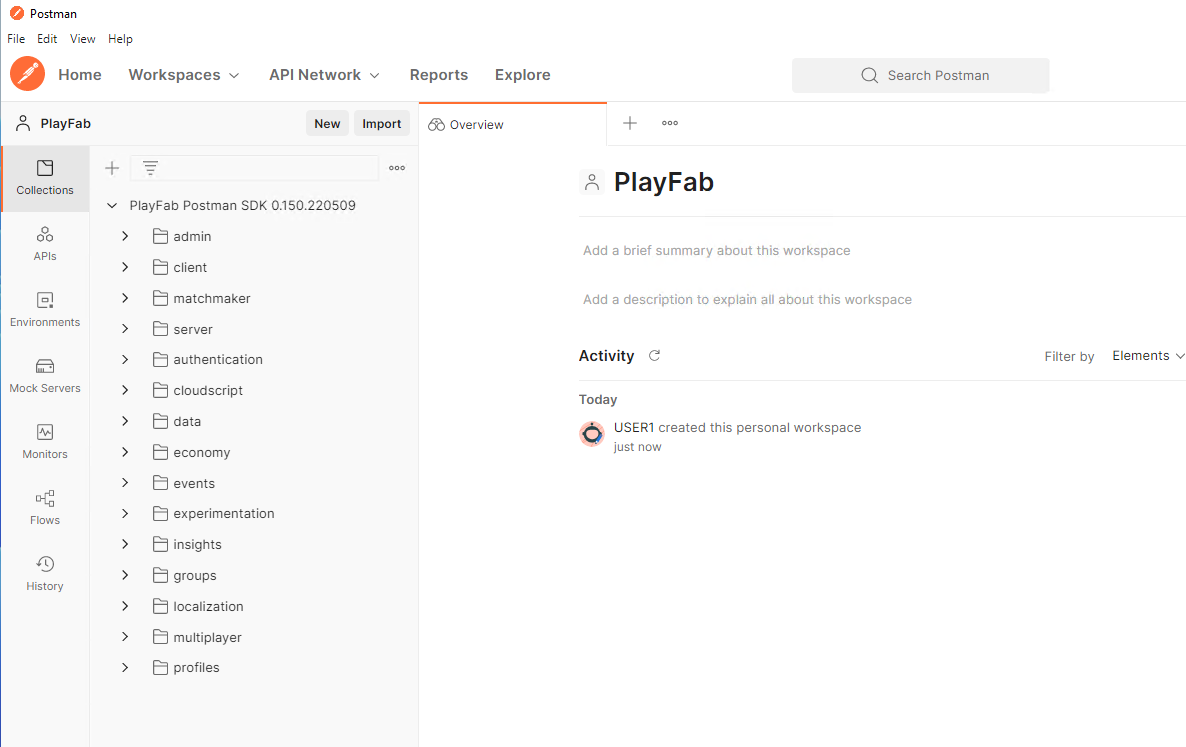The width and height of the screenshot is (1186, 747).
Task: Click USER1's avatar in Activity feed
Action: (x=591, y=434)
